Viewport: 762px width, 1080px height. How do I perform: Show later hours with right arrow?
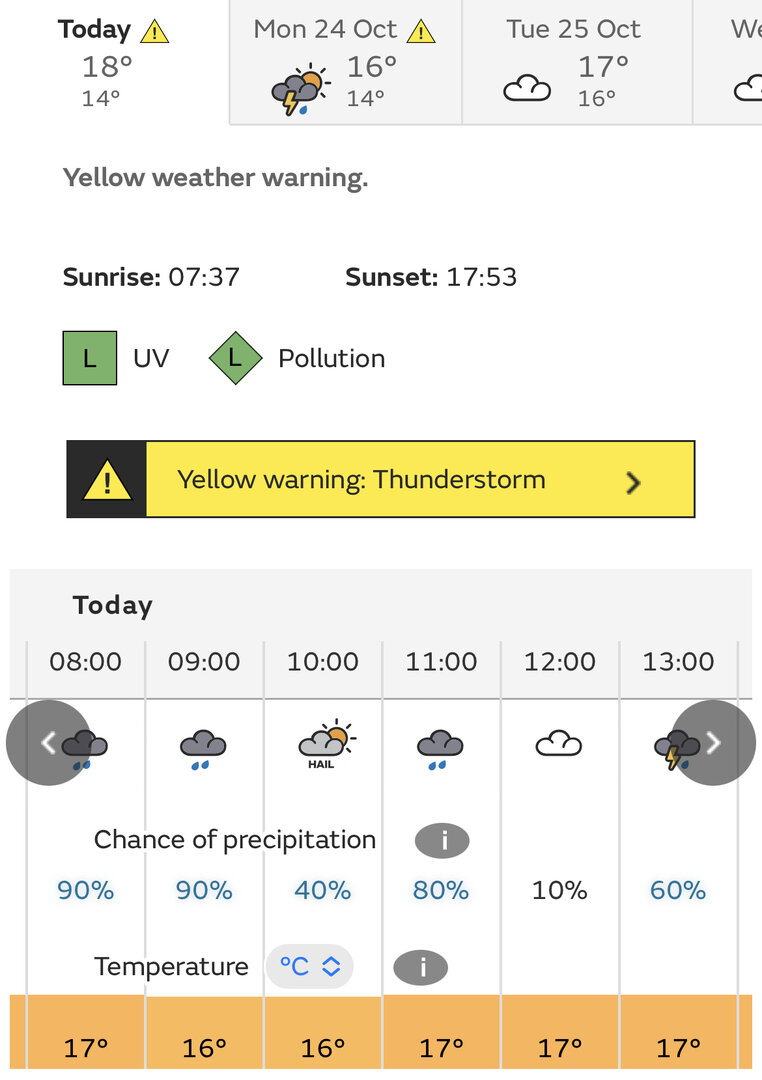713,742
